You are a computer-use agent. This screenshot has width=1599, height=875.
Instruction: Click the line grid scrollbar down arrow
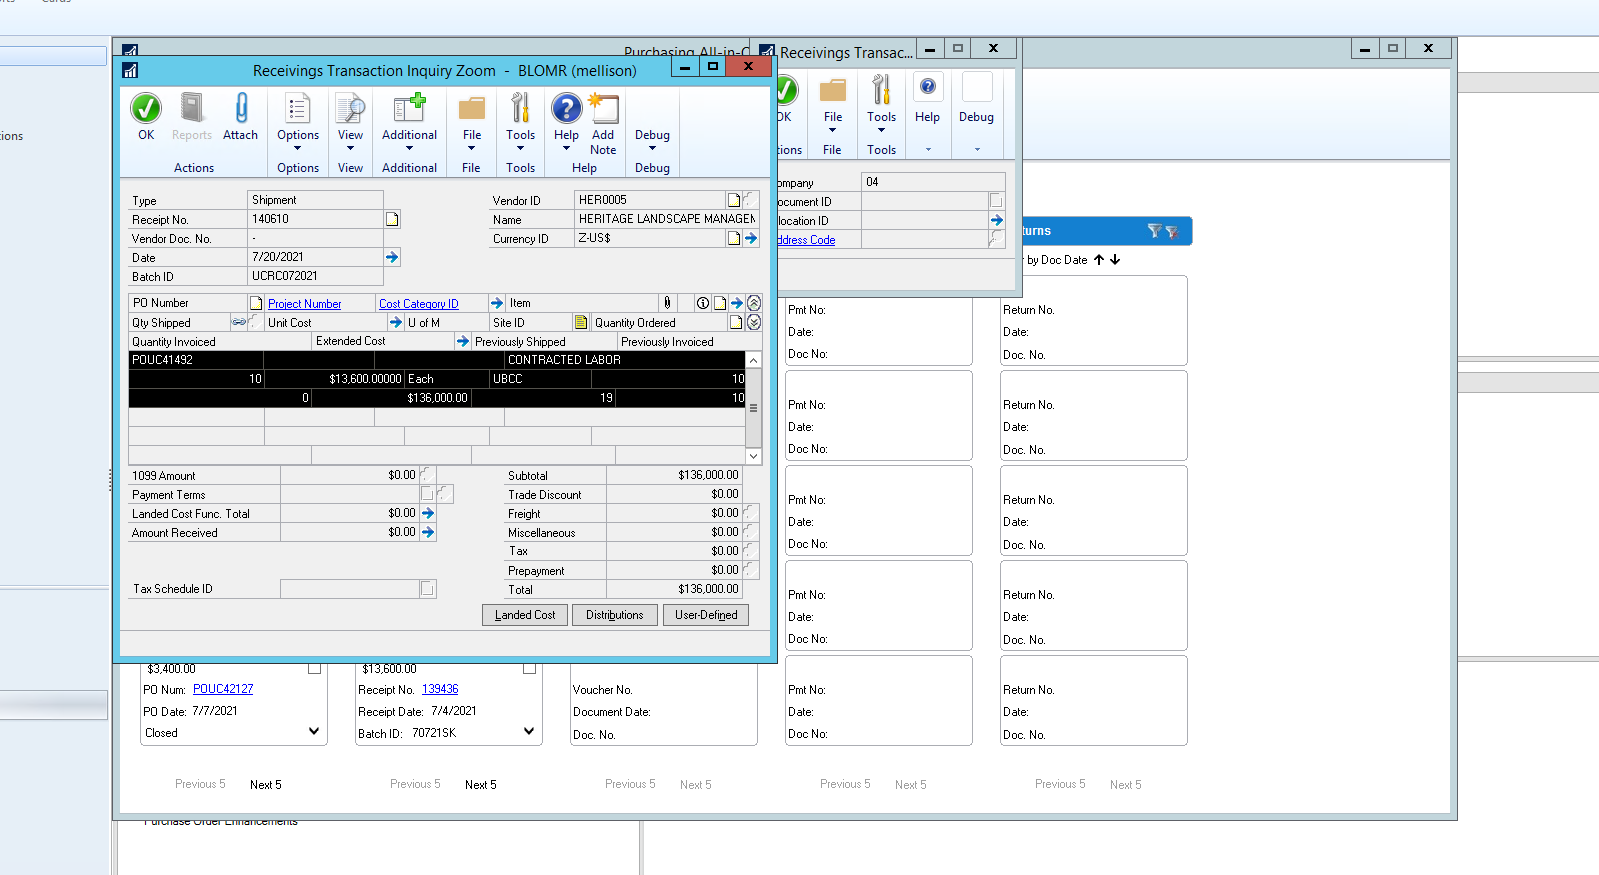[754, 456]
